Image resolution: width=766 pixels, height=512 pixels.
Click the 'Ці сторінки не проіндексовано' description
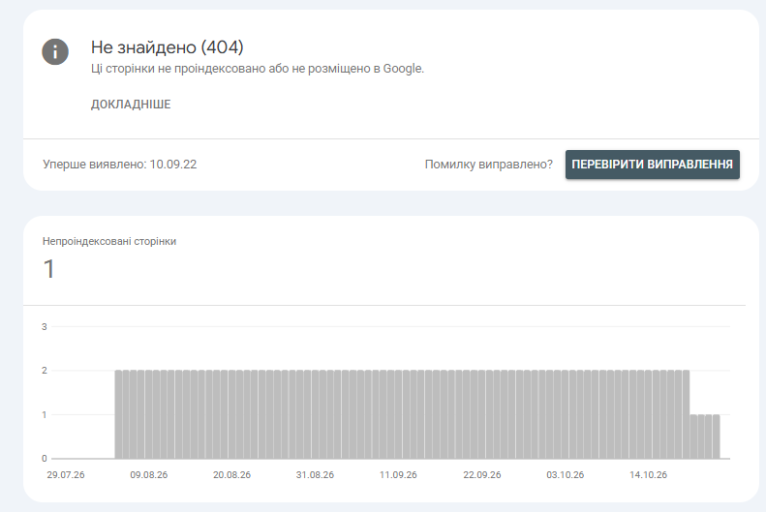257,68
